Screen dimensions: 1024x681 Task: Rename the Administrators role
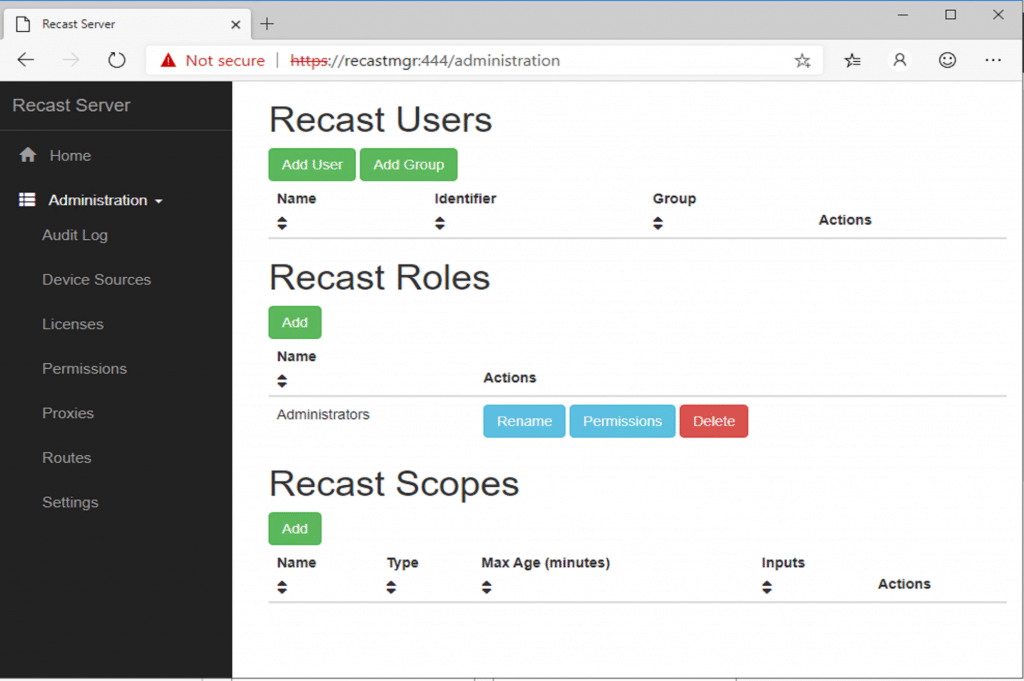(x=524, y=421)
